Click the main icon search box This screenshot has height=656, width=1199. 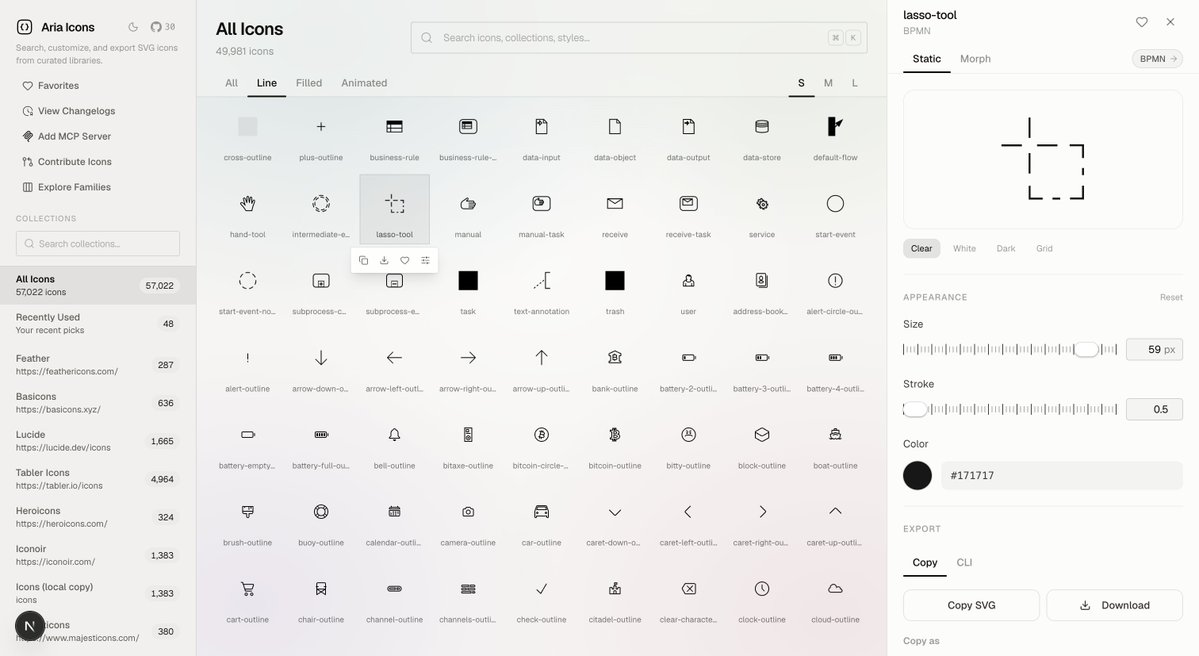638,37
